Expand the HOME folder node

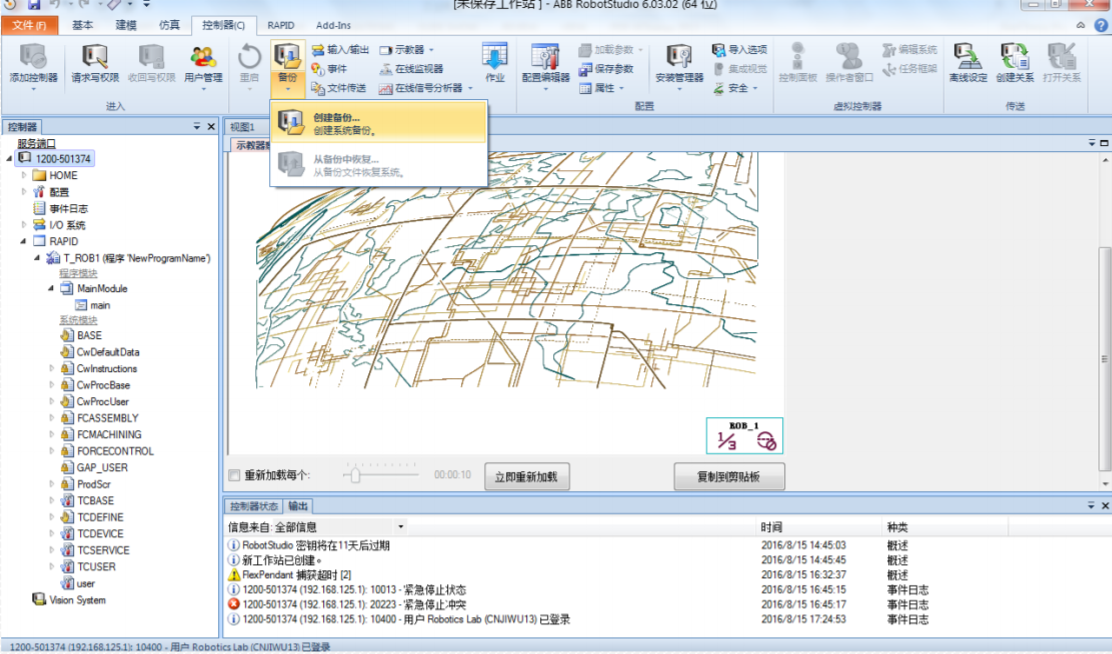24,174
